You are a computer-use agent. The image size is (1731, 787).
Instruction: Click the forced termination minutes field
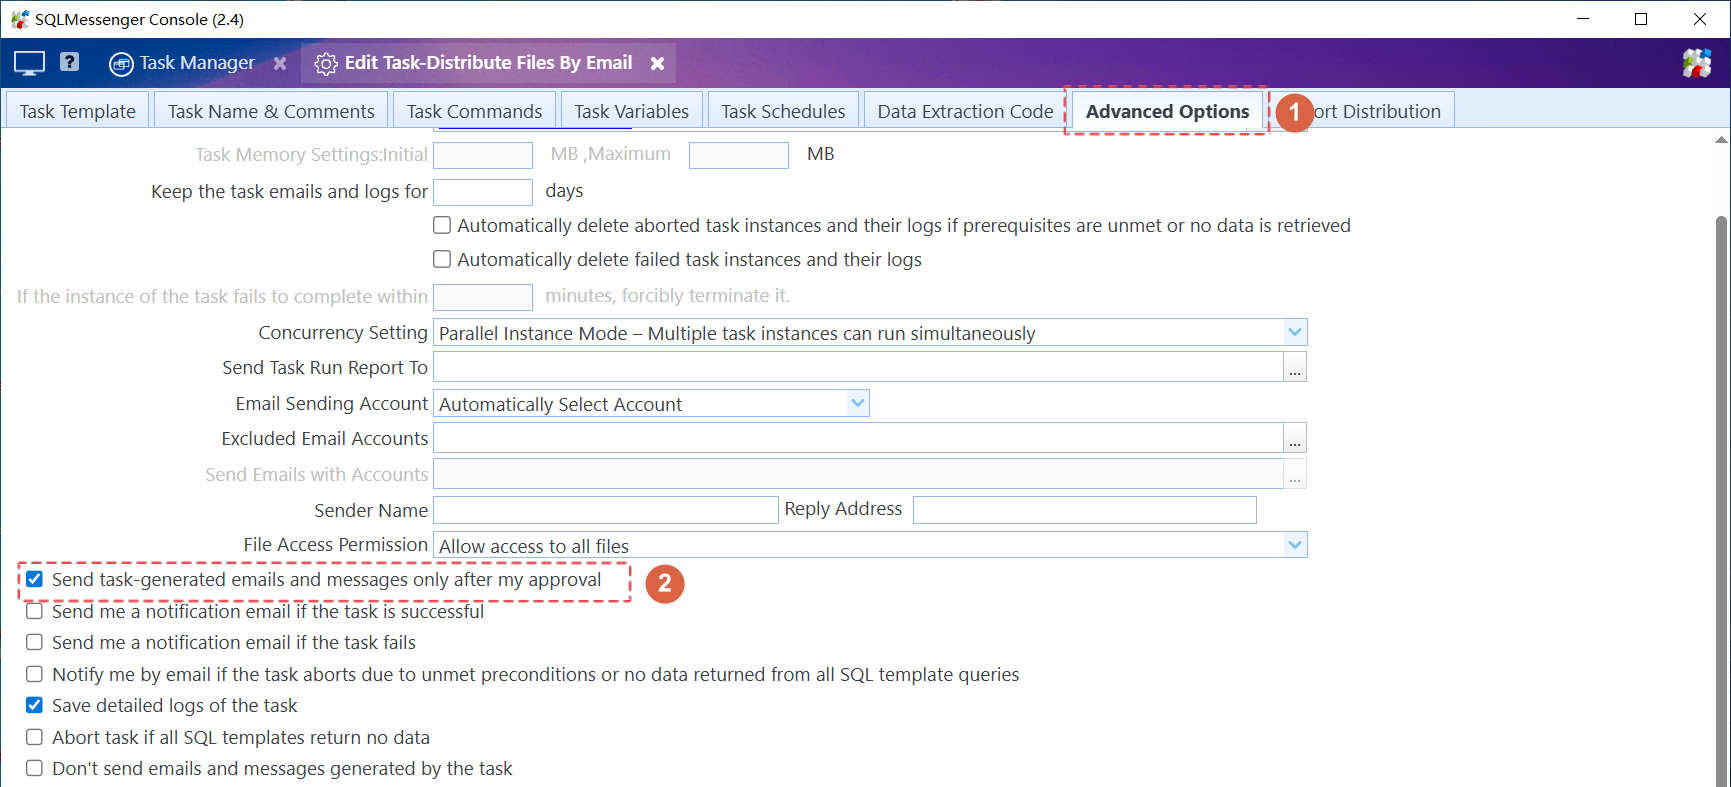[x=482, y=297]
